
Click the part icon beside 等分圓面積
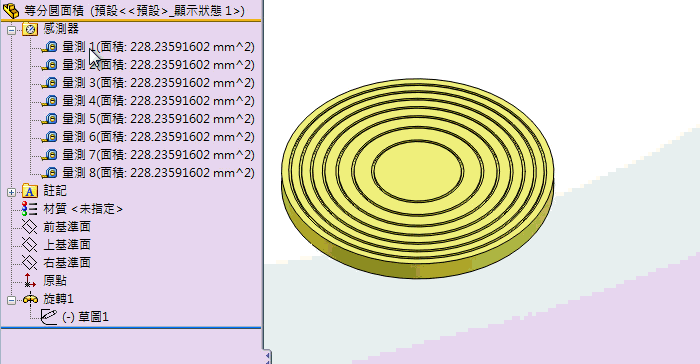tap(11, 11)
